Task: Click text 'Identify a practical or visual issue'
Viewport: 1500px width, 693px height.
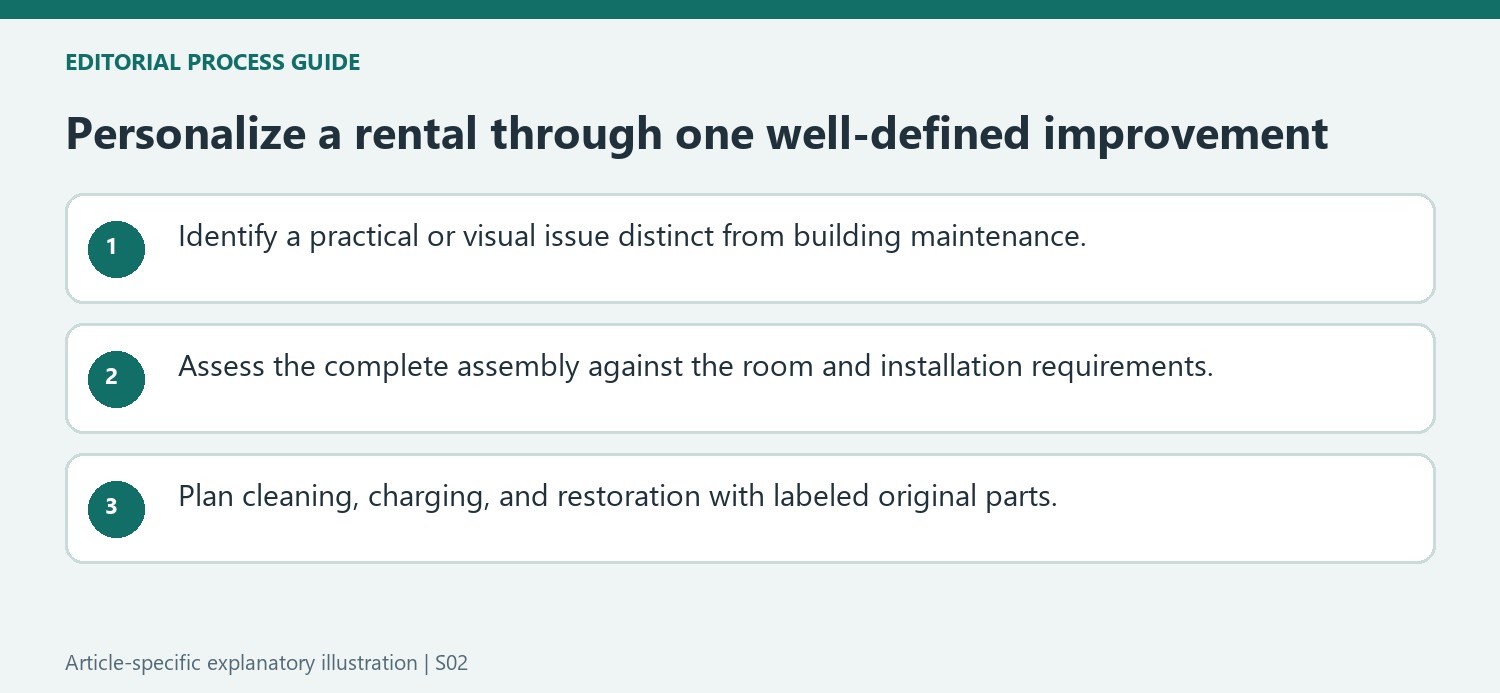Action: [394, 237]
